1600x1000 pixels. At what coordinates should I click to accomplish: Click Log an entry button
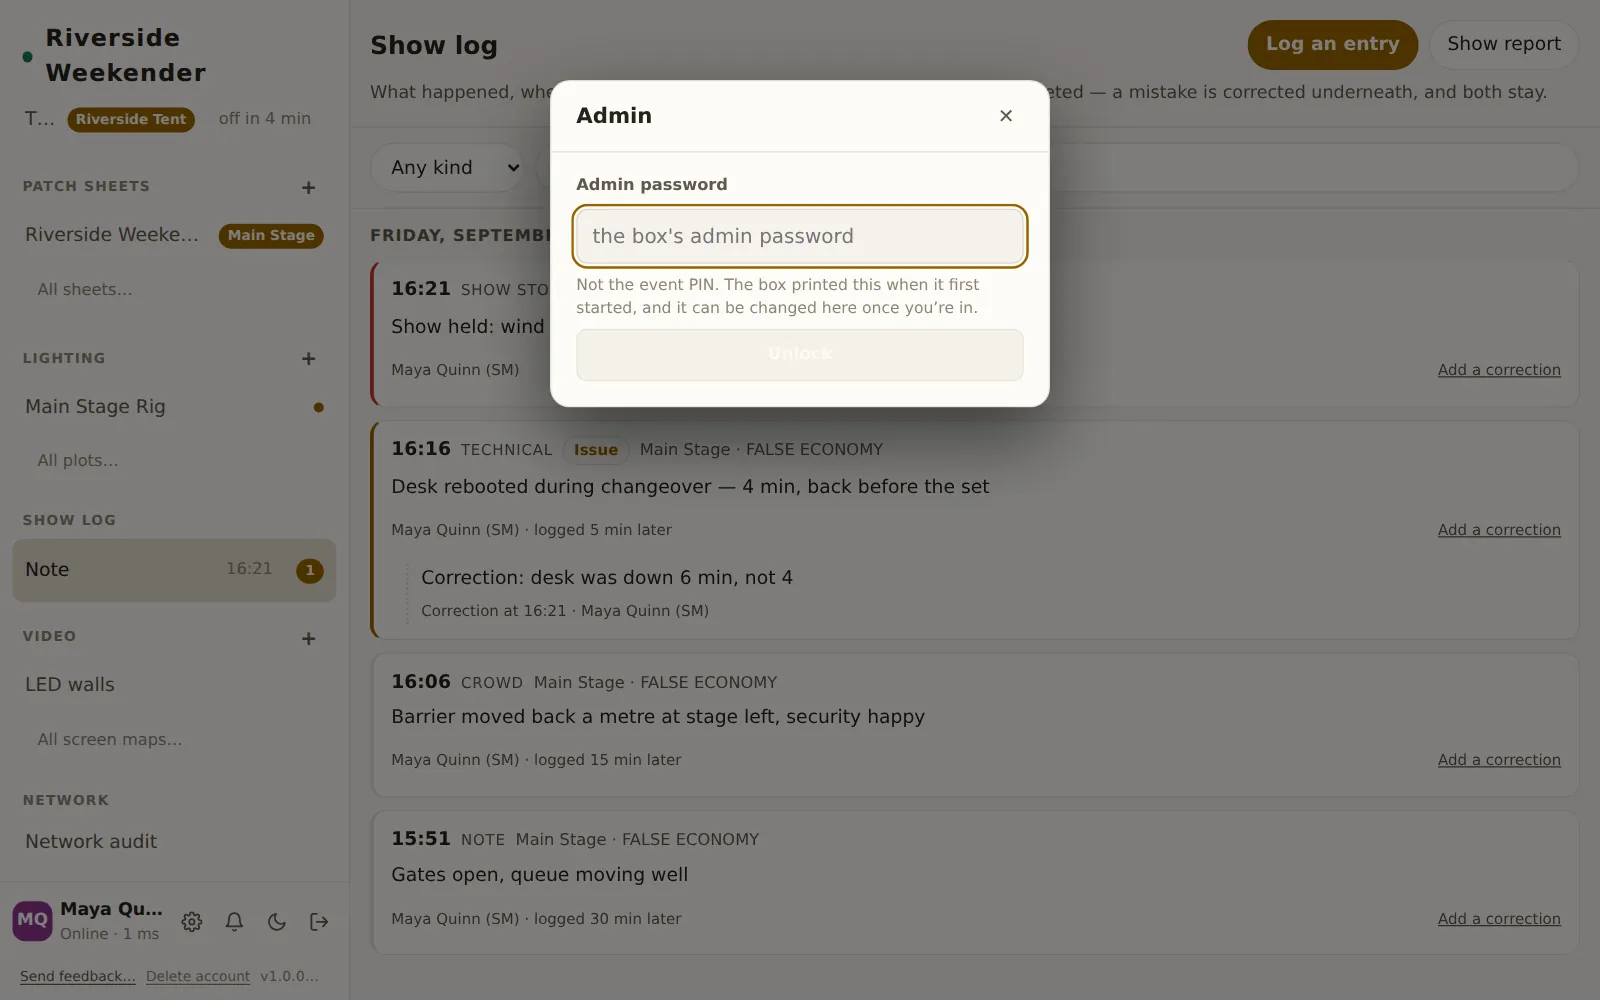click(x=1332, y=44)
